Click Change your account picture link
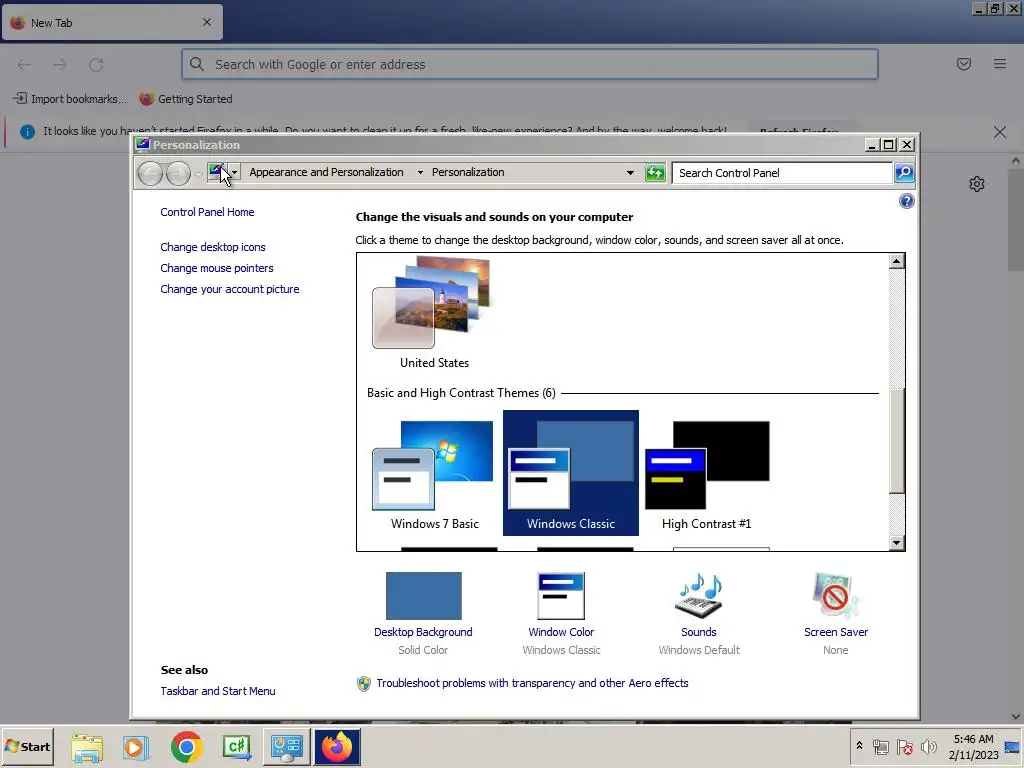1024x768 pixels. point(230,289)
